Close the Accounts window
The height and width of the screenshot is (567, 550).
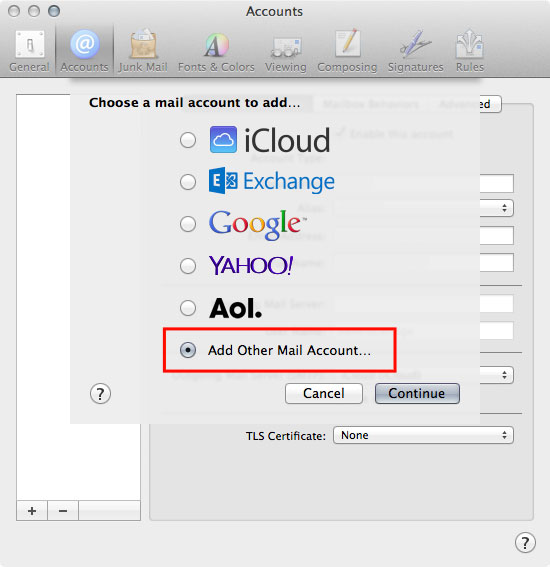[14, 11]
